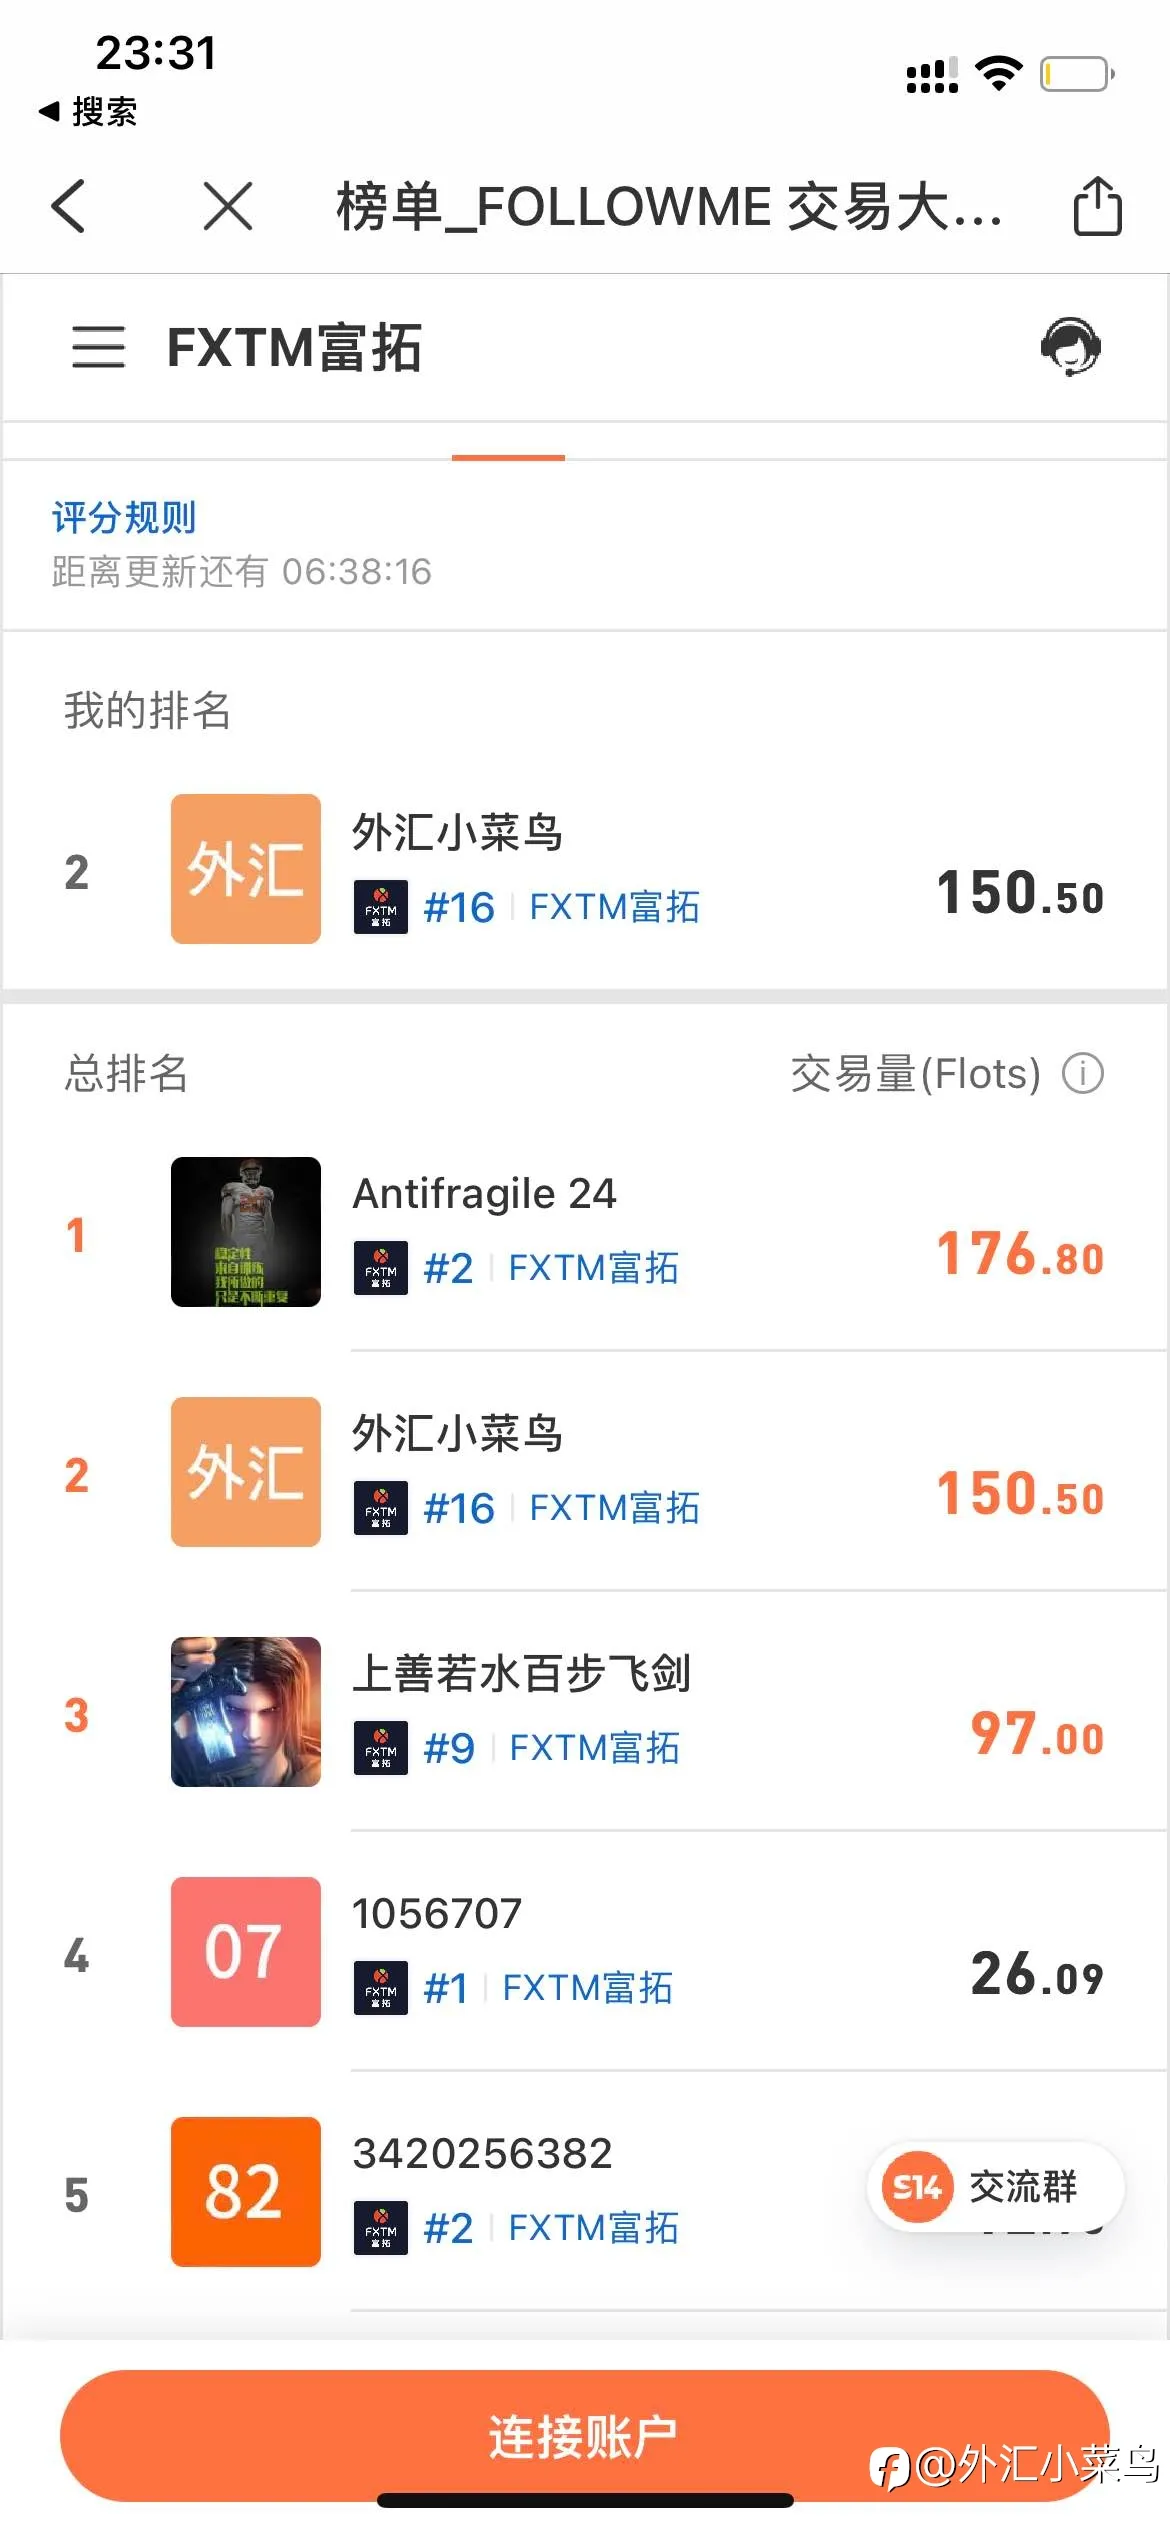Open the hamburger menu beside FXTM富拓
Viewport: 1170px width, 2532px height.
(x=98, y=347)
